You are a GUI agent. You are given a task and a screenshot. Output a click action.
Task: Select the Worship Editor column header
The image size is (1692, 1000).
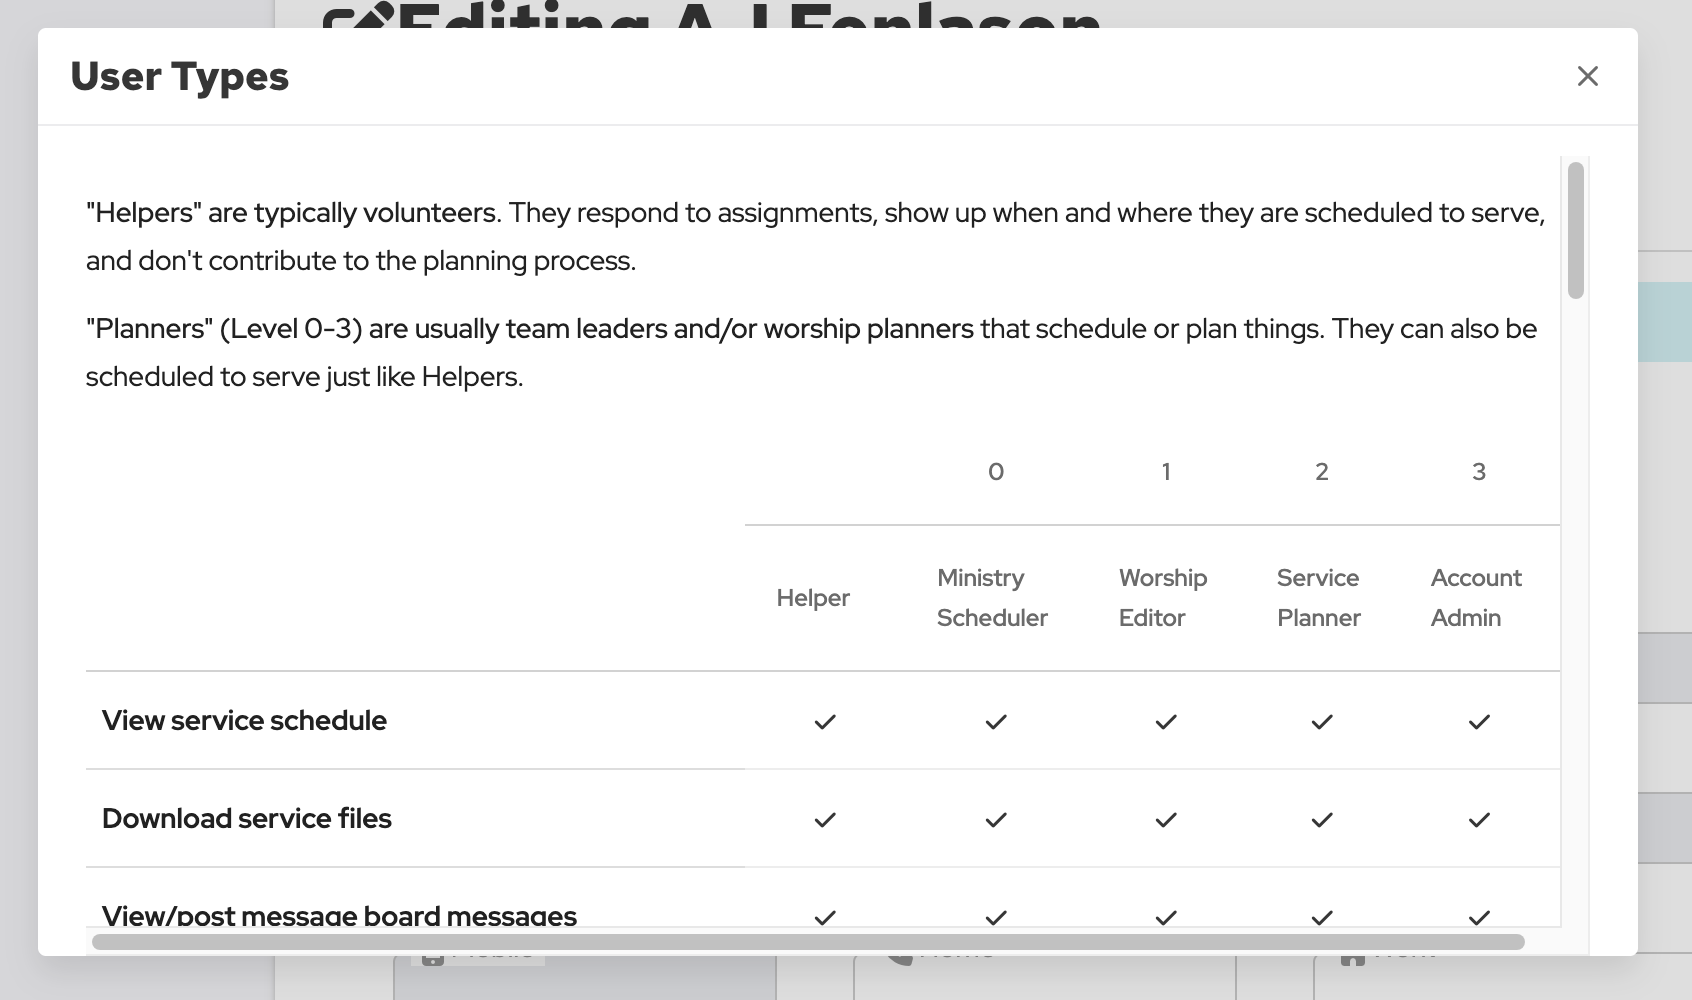pos(1162,598)
